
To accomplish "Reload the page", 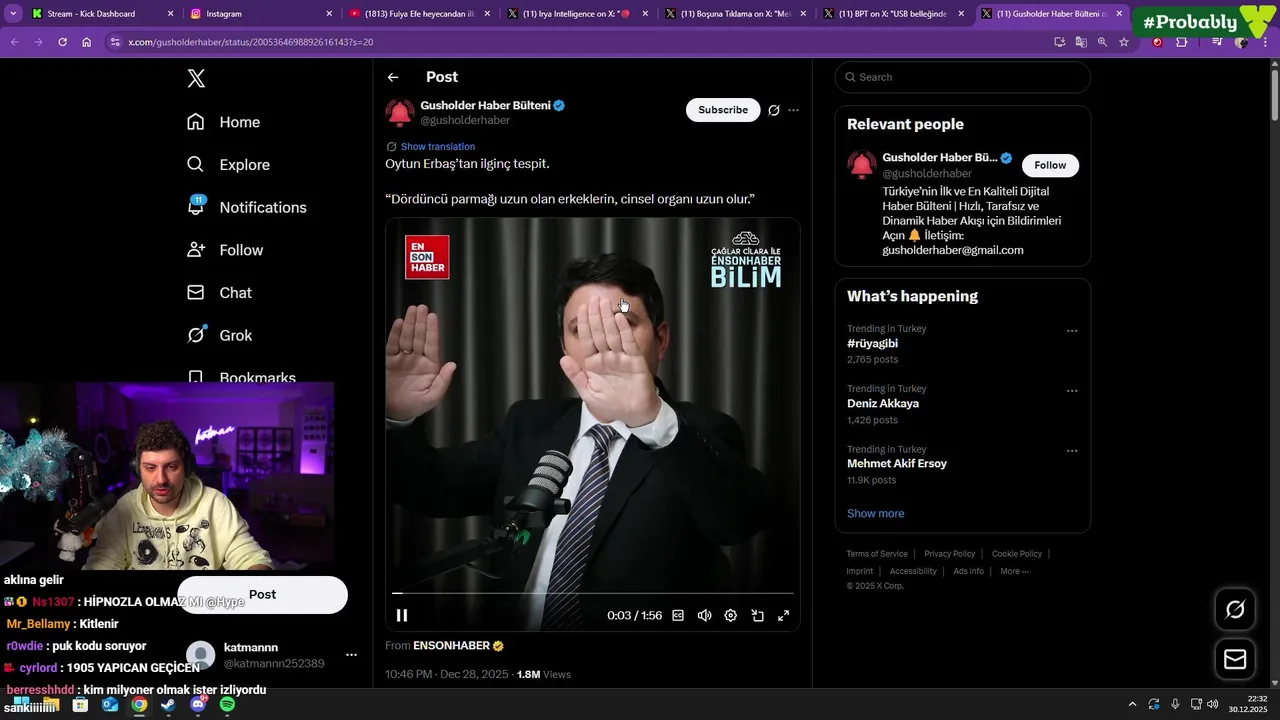I will point(62,42).
